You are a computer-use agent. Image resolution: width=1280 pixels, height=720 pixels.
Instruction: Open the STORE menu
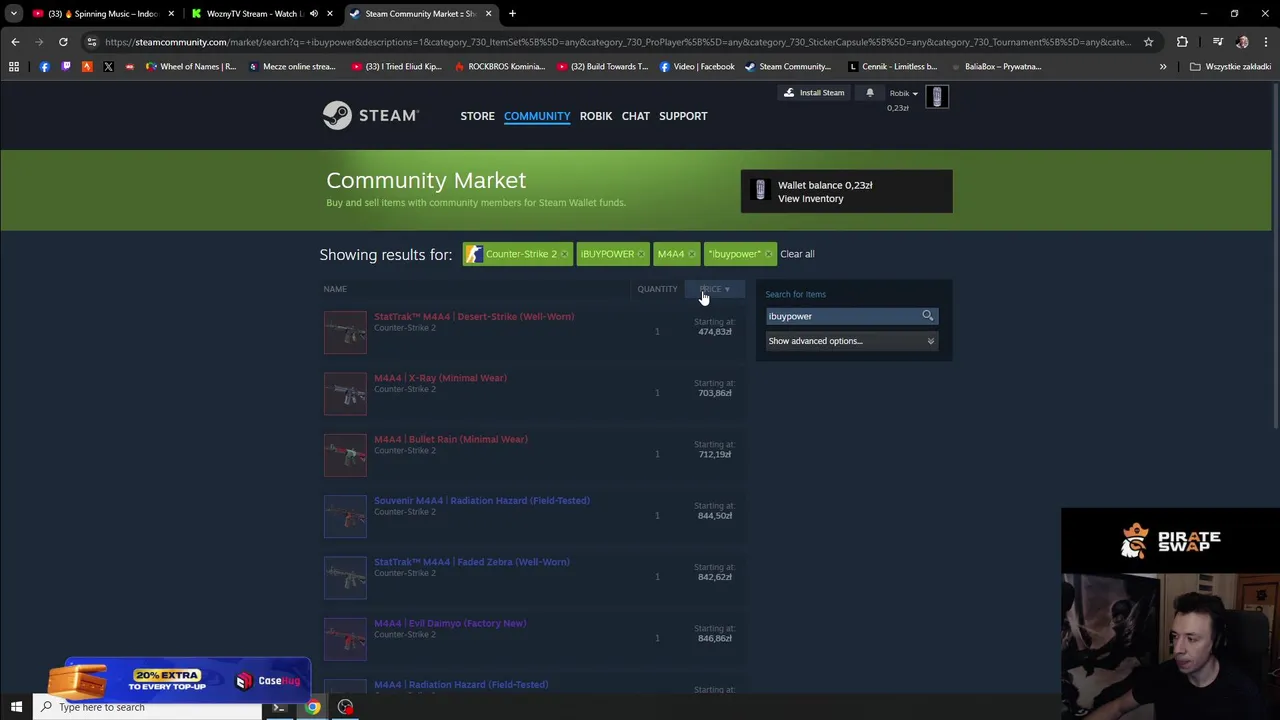pyautogui.click(x=477, y=116)
